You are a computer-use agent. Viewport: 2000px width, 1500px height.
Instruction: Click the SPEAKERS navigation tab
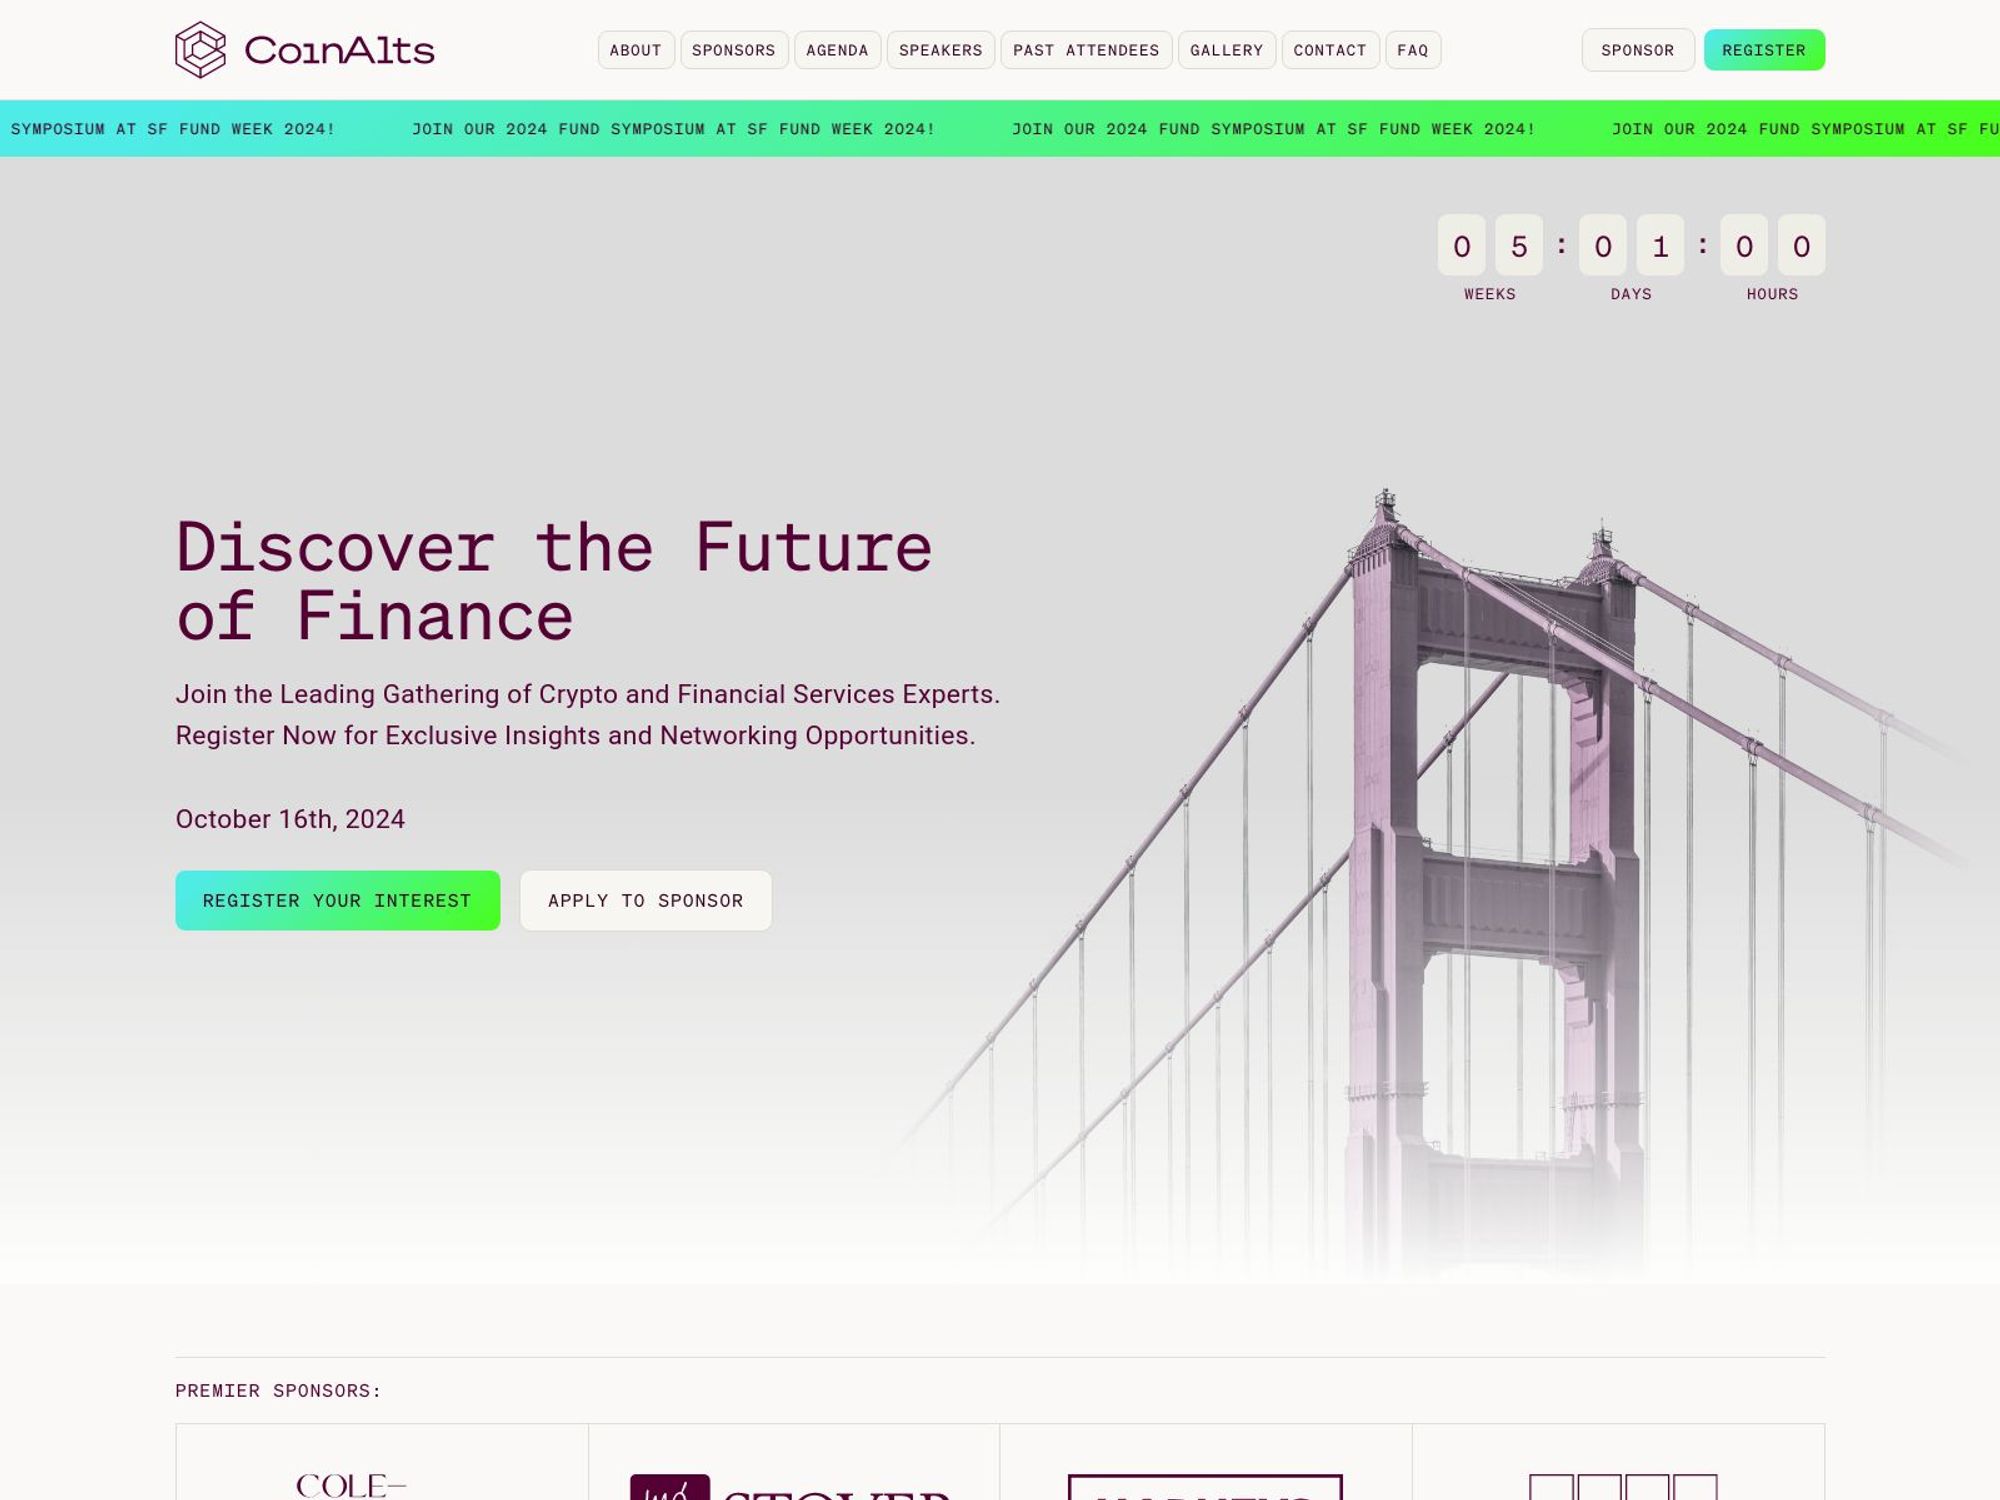(939, 49)
